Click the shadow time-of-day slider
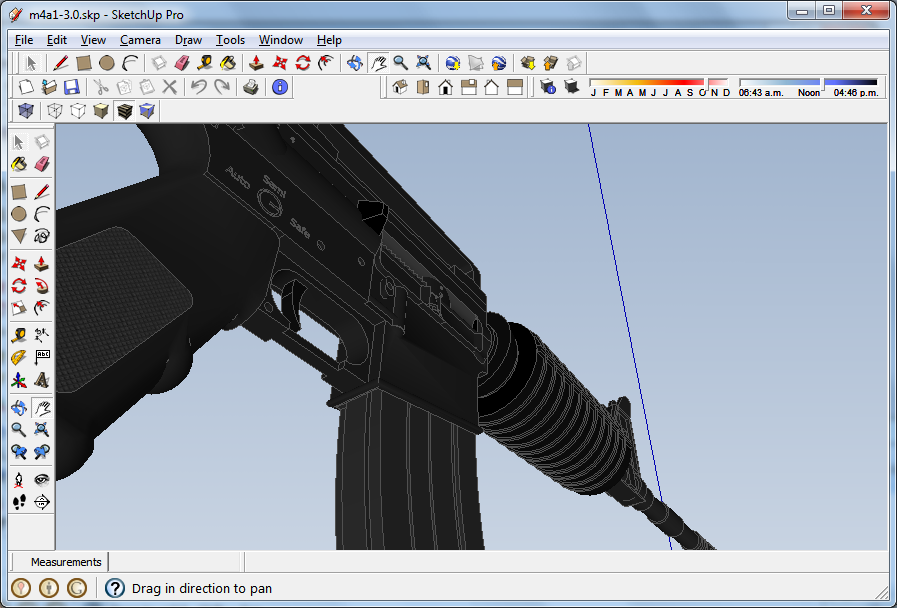 [x=808, y=82]
